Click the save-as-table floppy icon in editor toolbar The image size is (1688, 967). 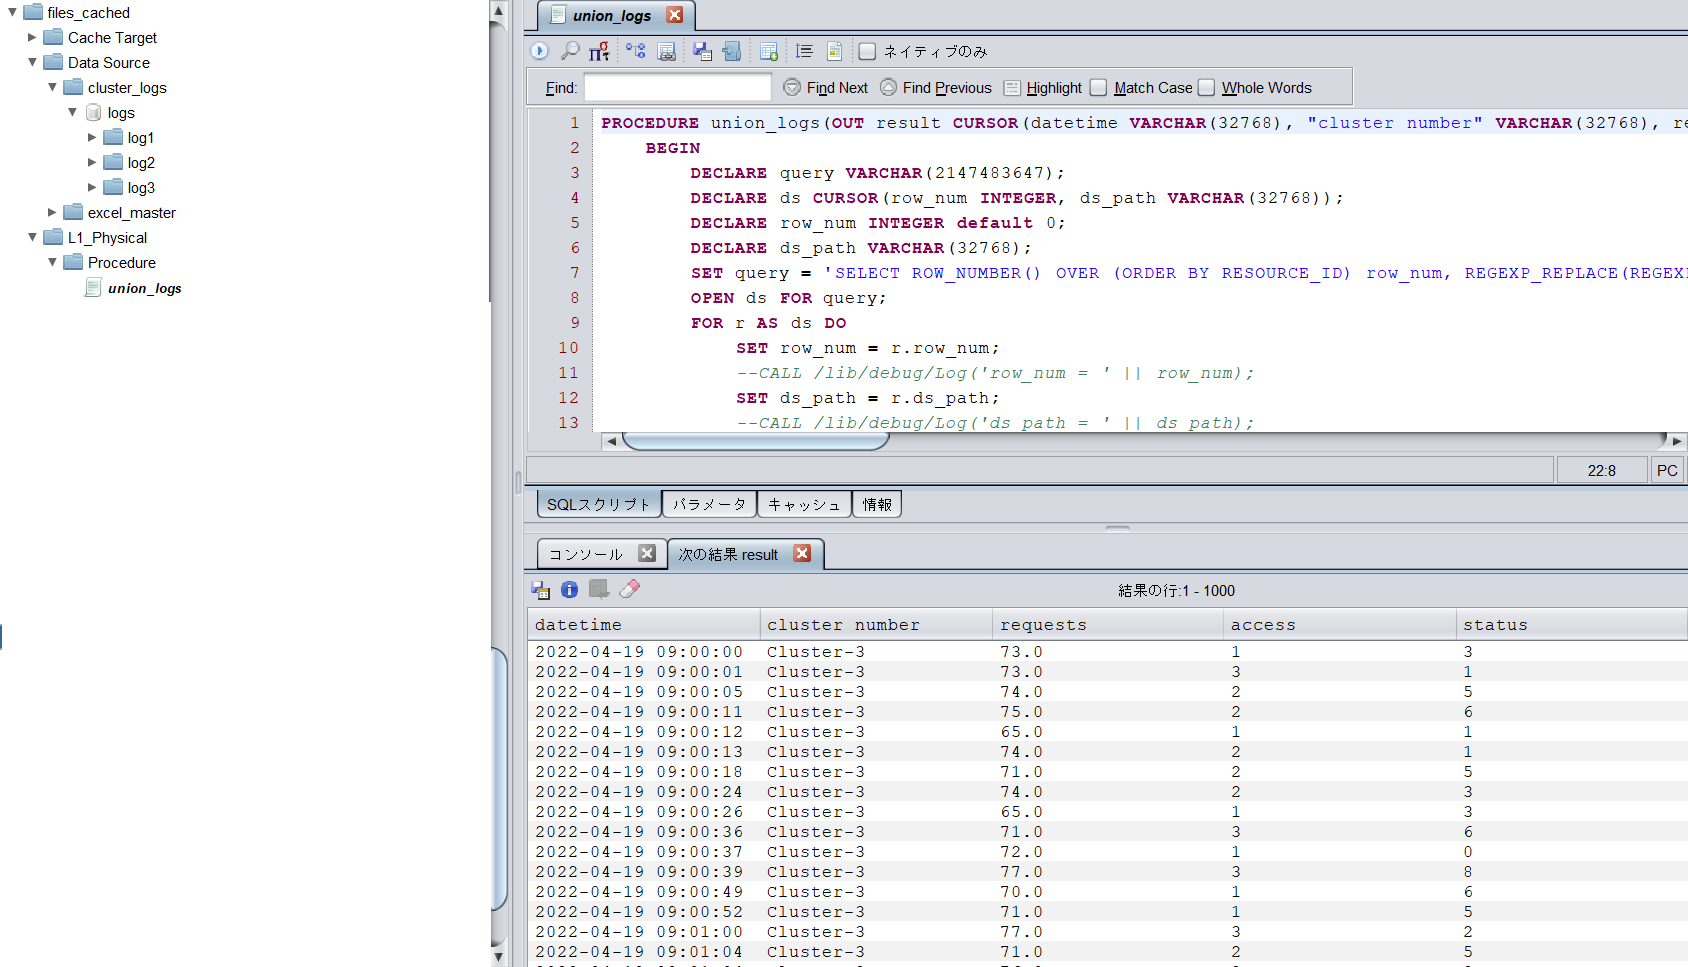(x=702, y=51)
